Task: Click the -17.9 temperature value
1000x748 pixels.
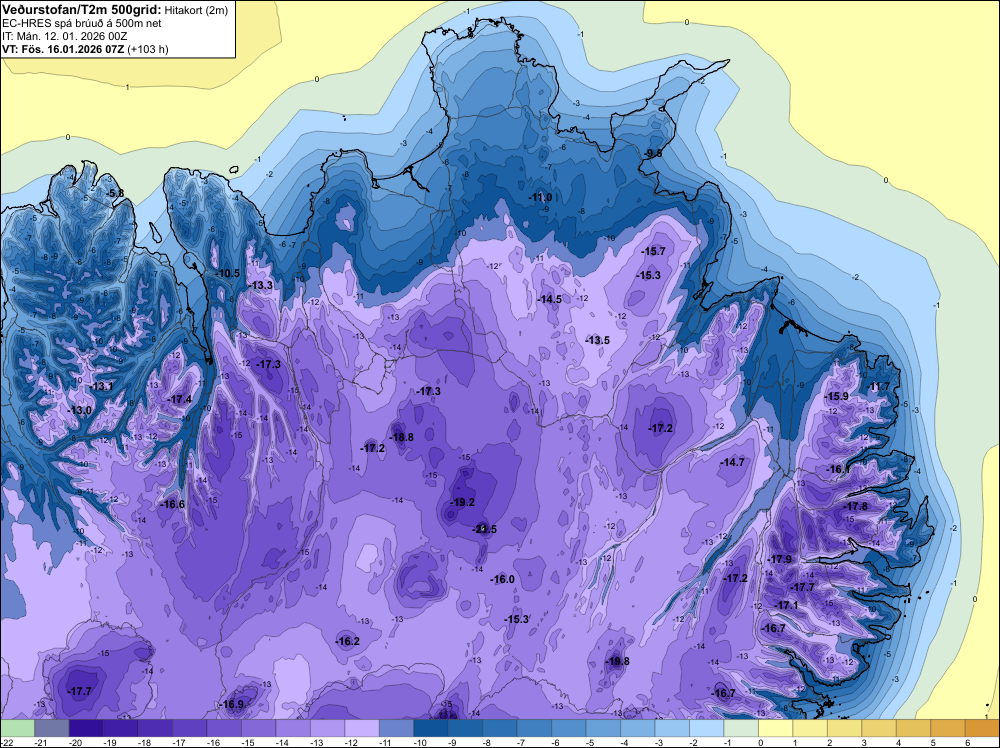Action: coord(779,559)
